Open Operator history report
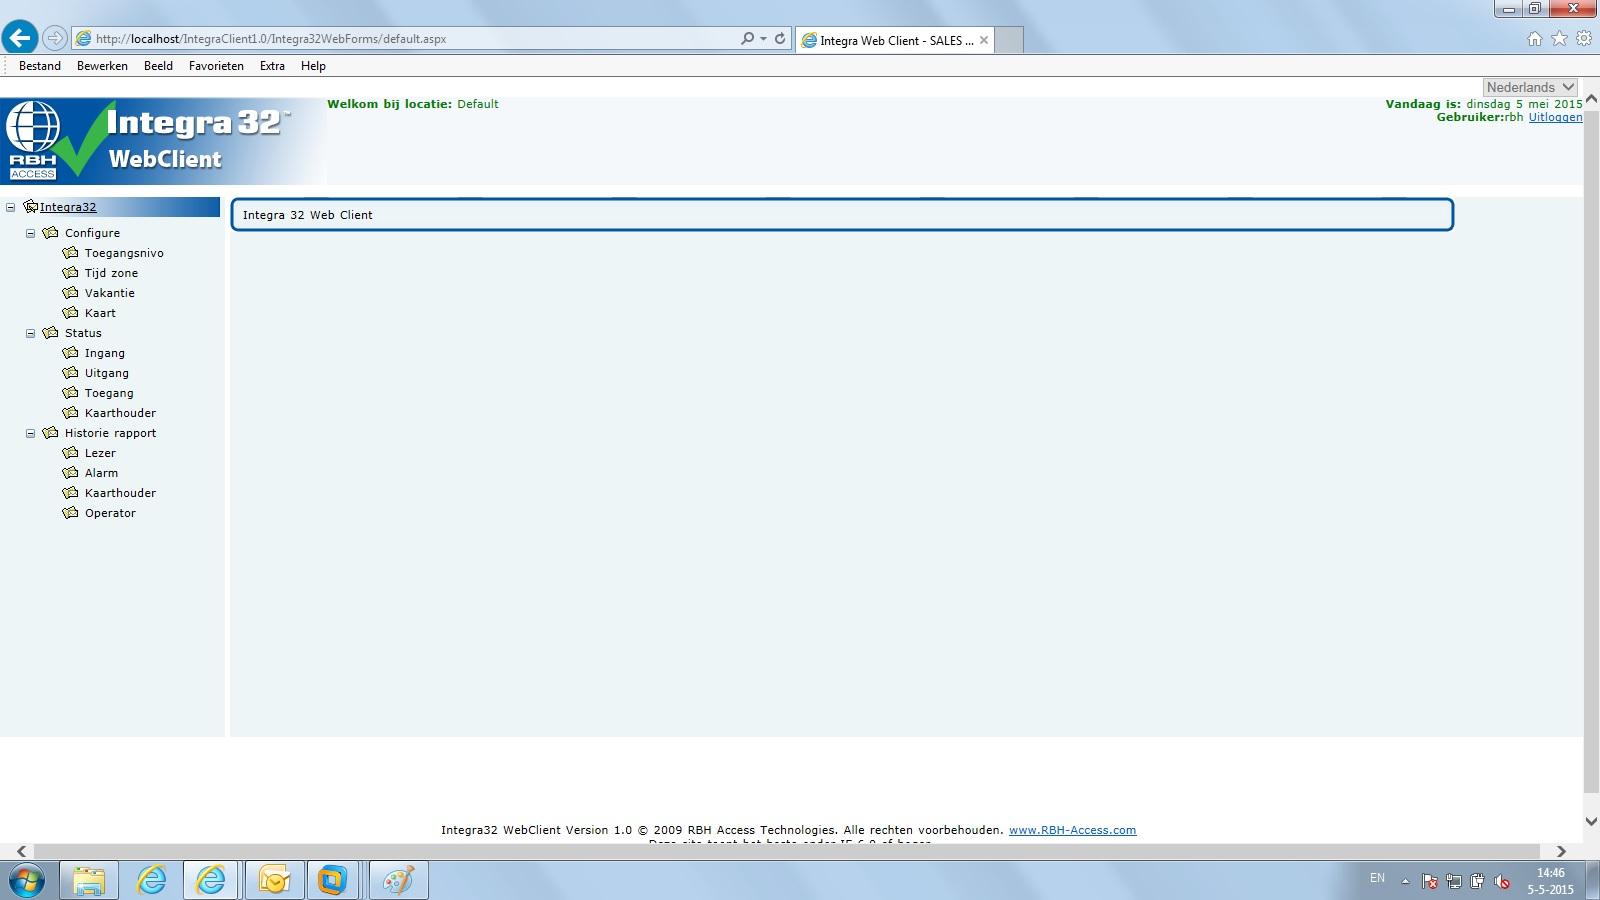Viewport: 1600px width, 900px height. coord(110,513)
